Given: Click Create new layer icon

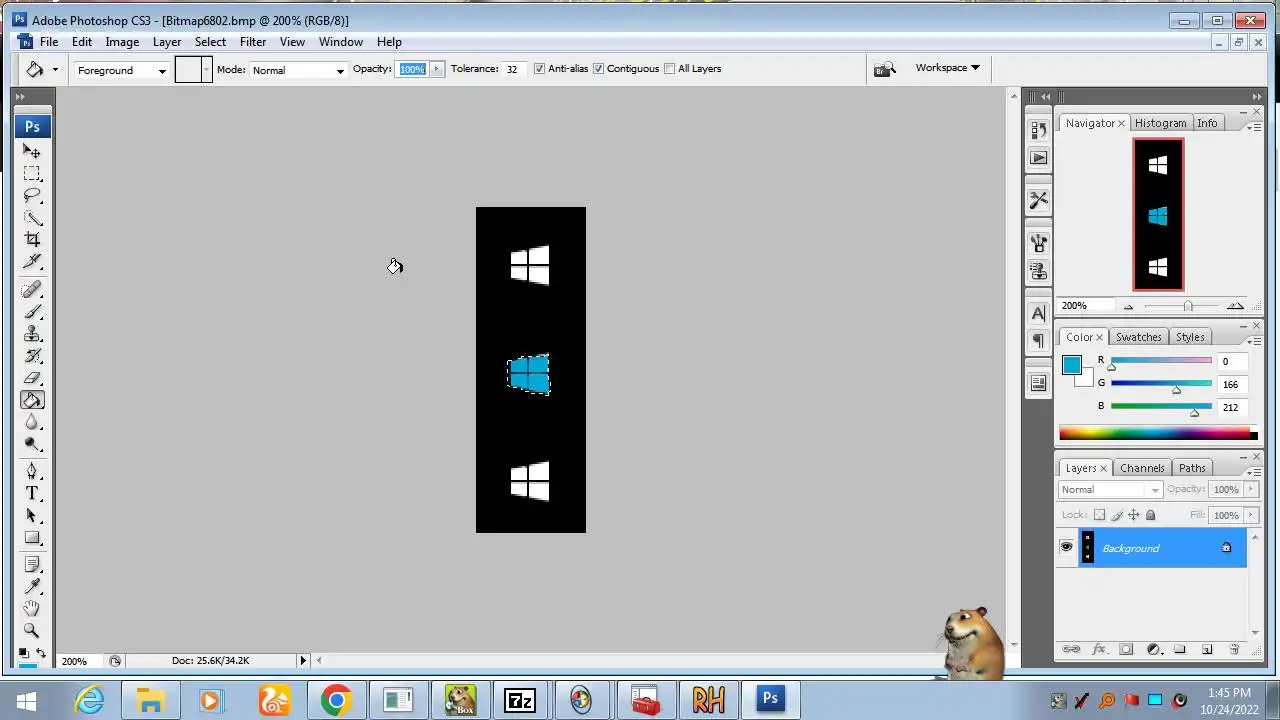Looking at the screenshot, I should point(1207,649).
